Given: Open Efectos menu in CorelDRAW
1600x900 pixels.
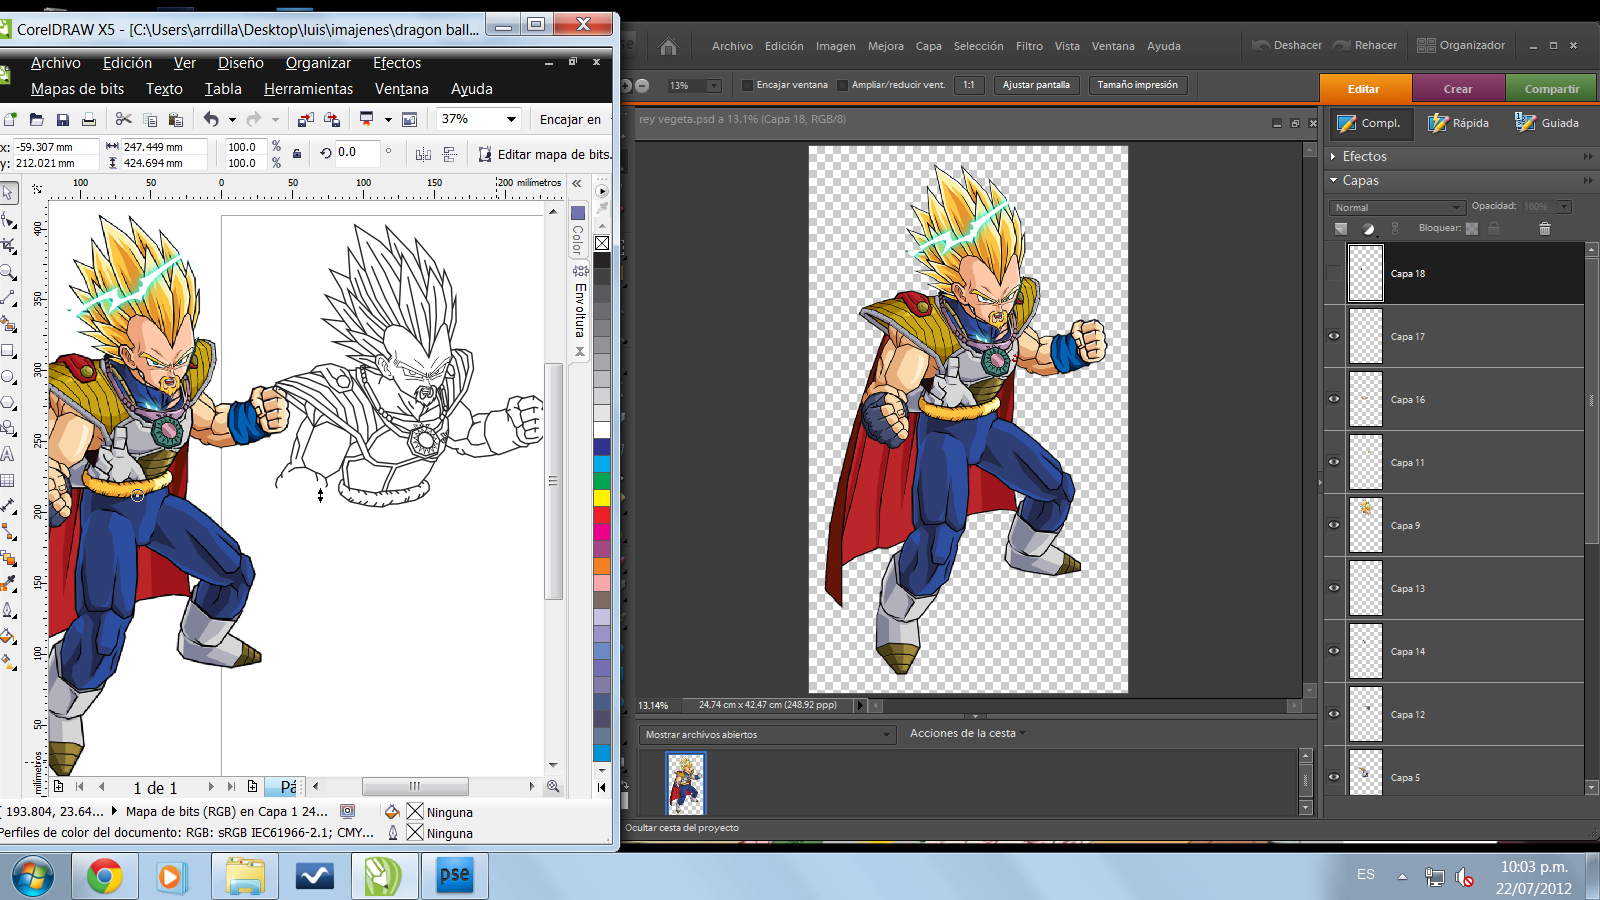Looking at the screenshot, I should tap(397, 63).
